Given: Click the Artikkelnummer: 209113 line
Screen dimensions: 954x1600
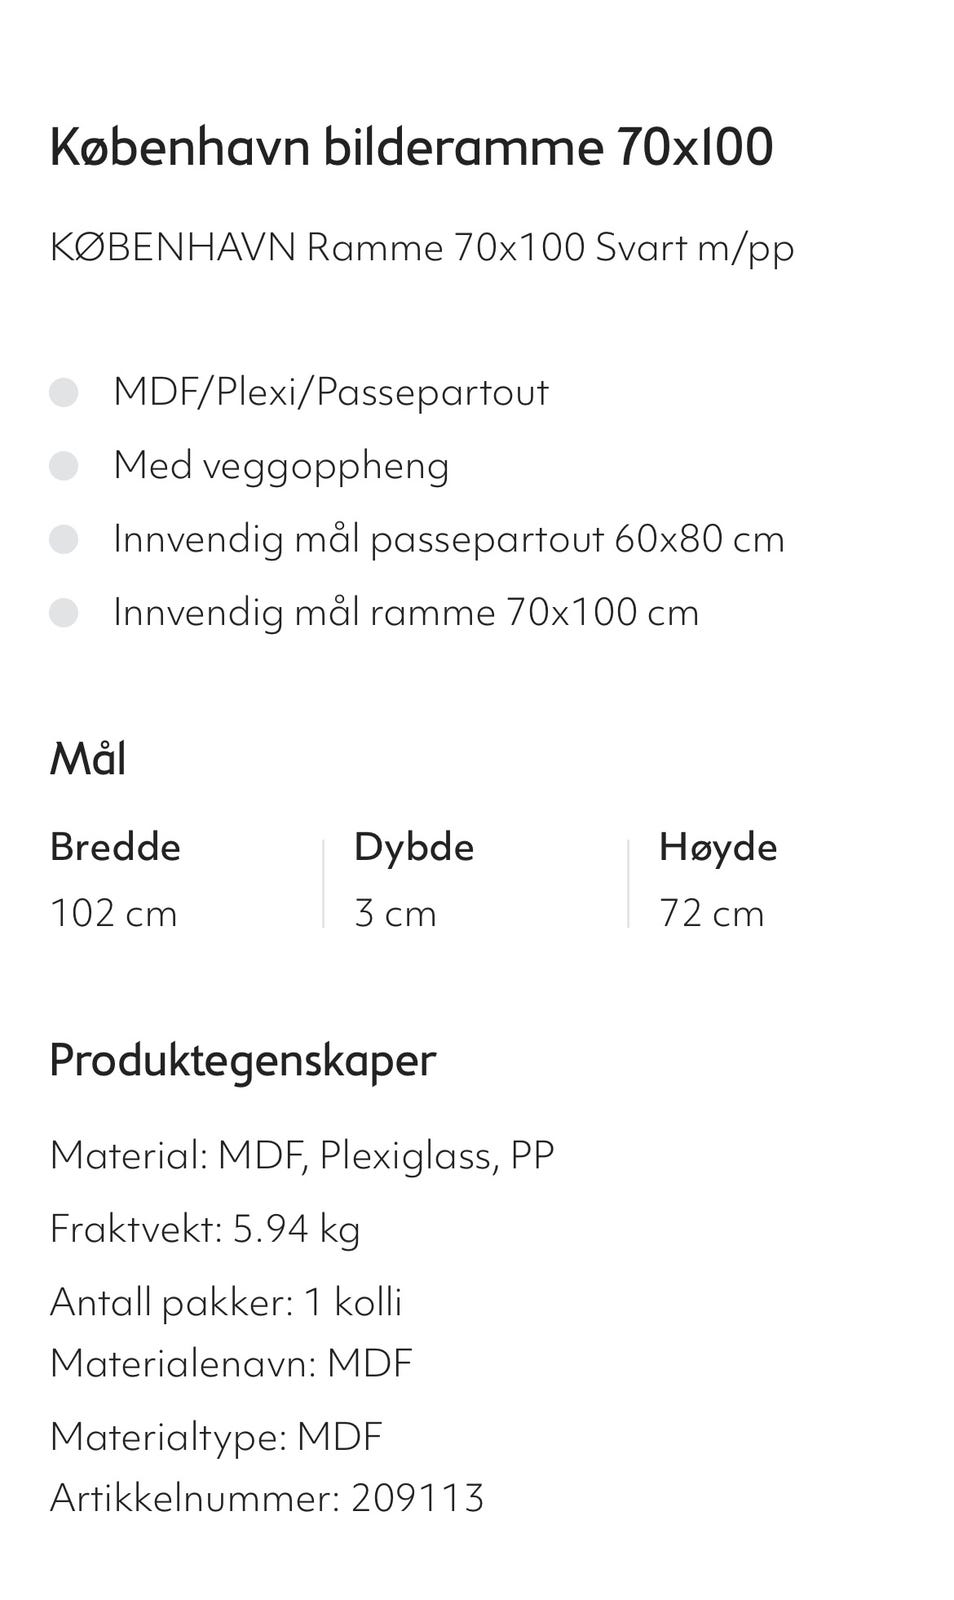Looking at the screenshot, I should click(x=267, y=1497).
